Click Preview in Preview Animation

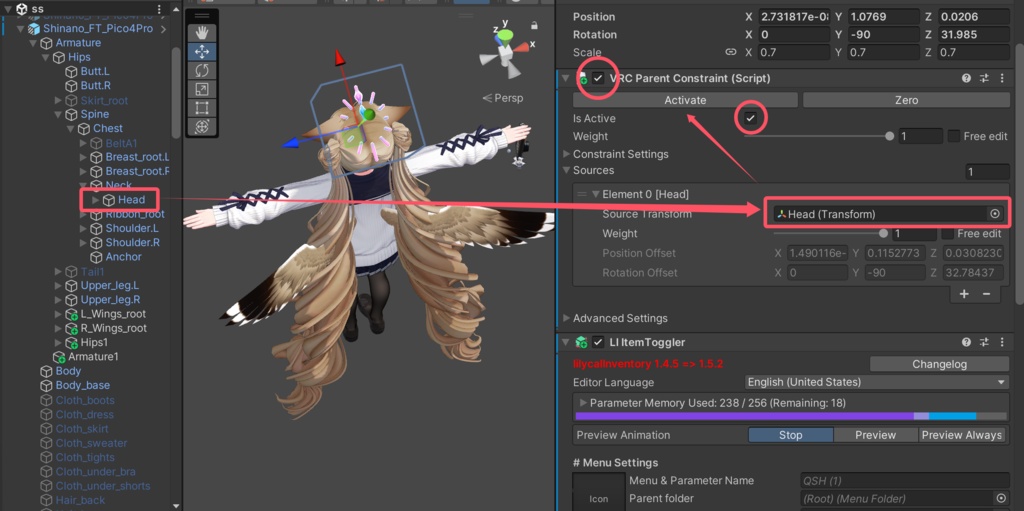point(876,435)
